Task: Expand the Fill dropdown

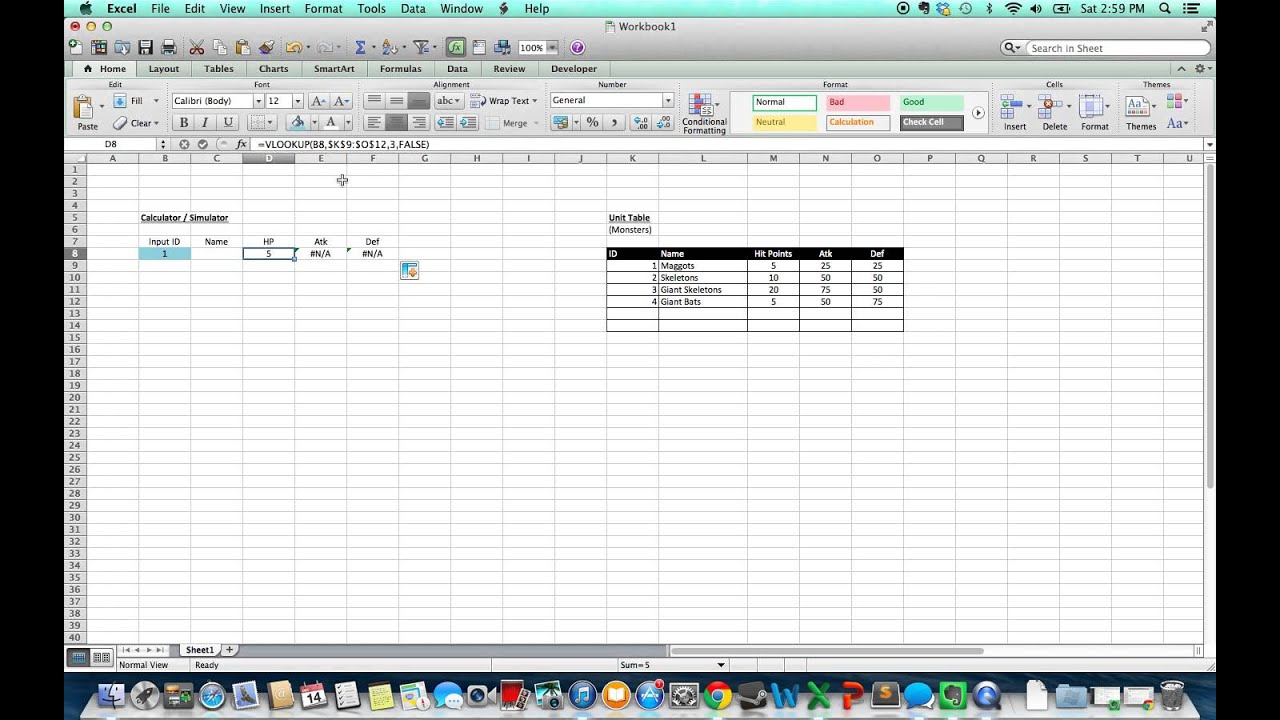Action: pyautogui.click(x=156, y=101)
